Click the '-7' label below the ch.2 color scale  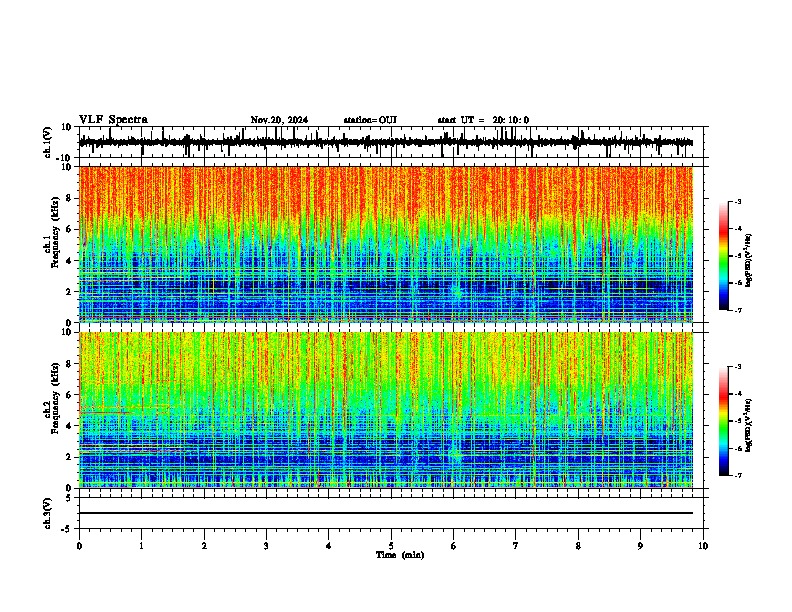(x=737, y=475)
